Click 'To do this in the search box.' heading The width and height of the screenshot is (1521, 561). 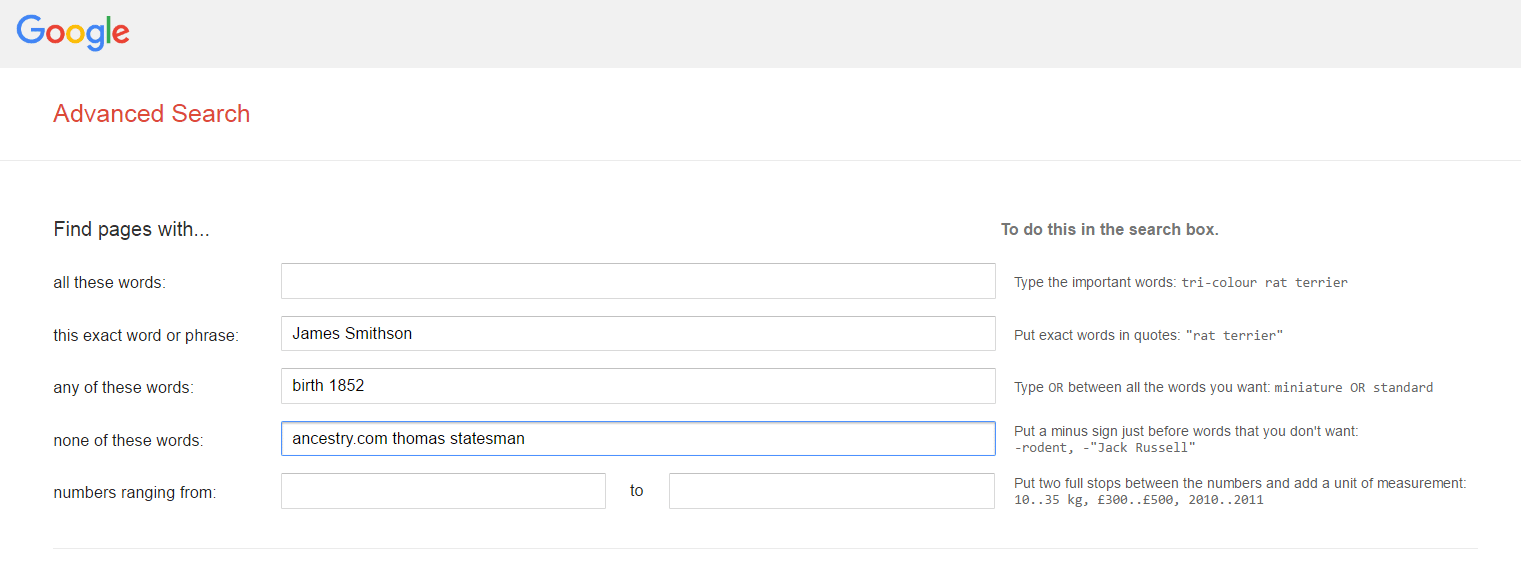coord(1110,230)
